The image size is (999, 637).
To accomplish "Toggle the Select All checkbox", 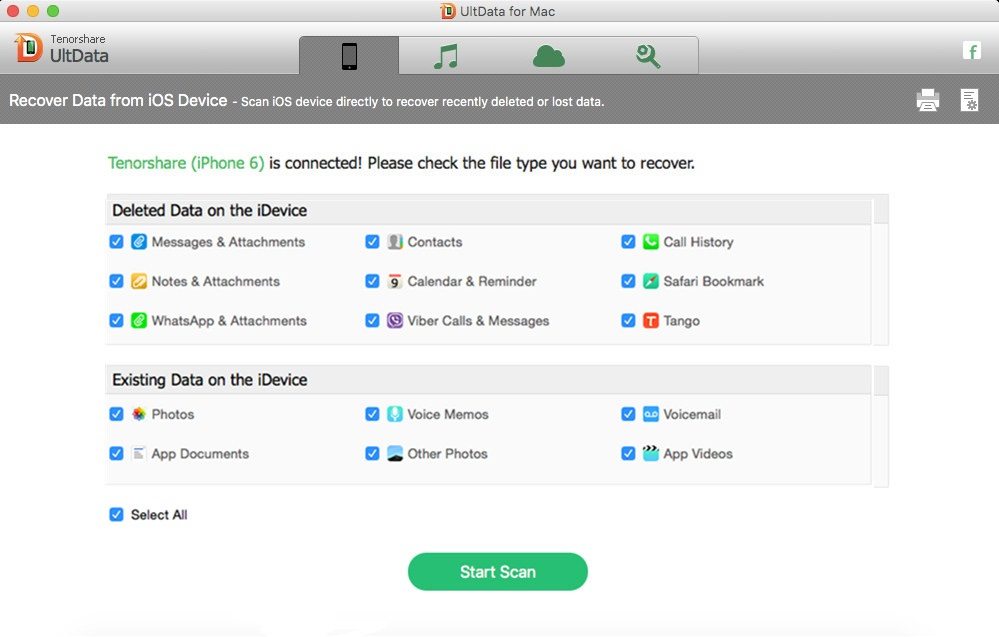I will (x=116, y=515).
